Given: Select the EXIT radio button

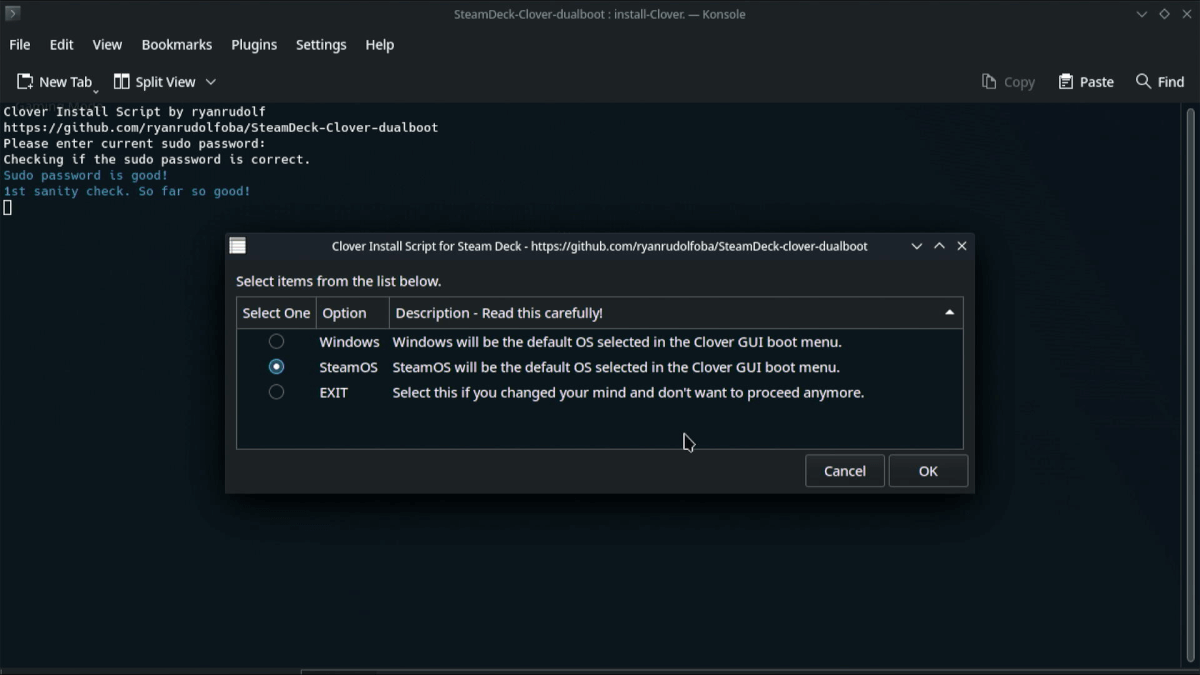Looking at the screenshot, I should [276, 392].
